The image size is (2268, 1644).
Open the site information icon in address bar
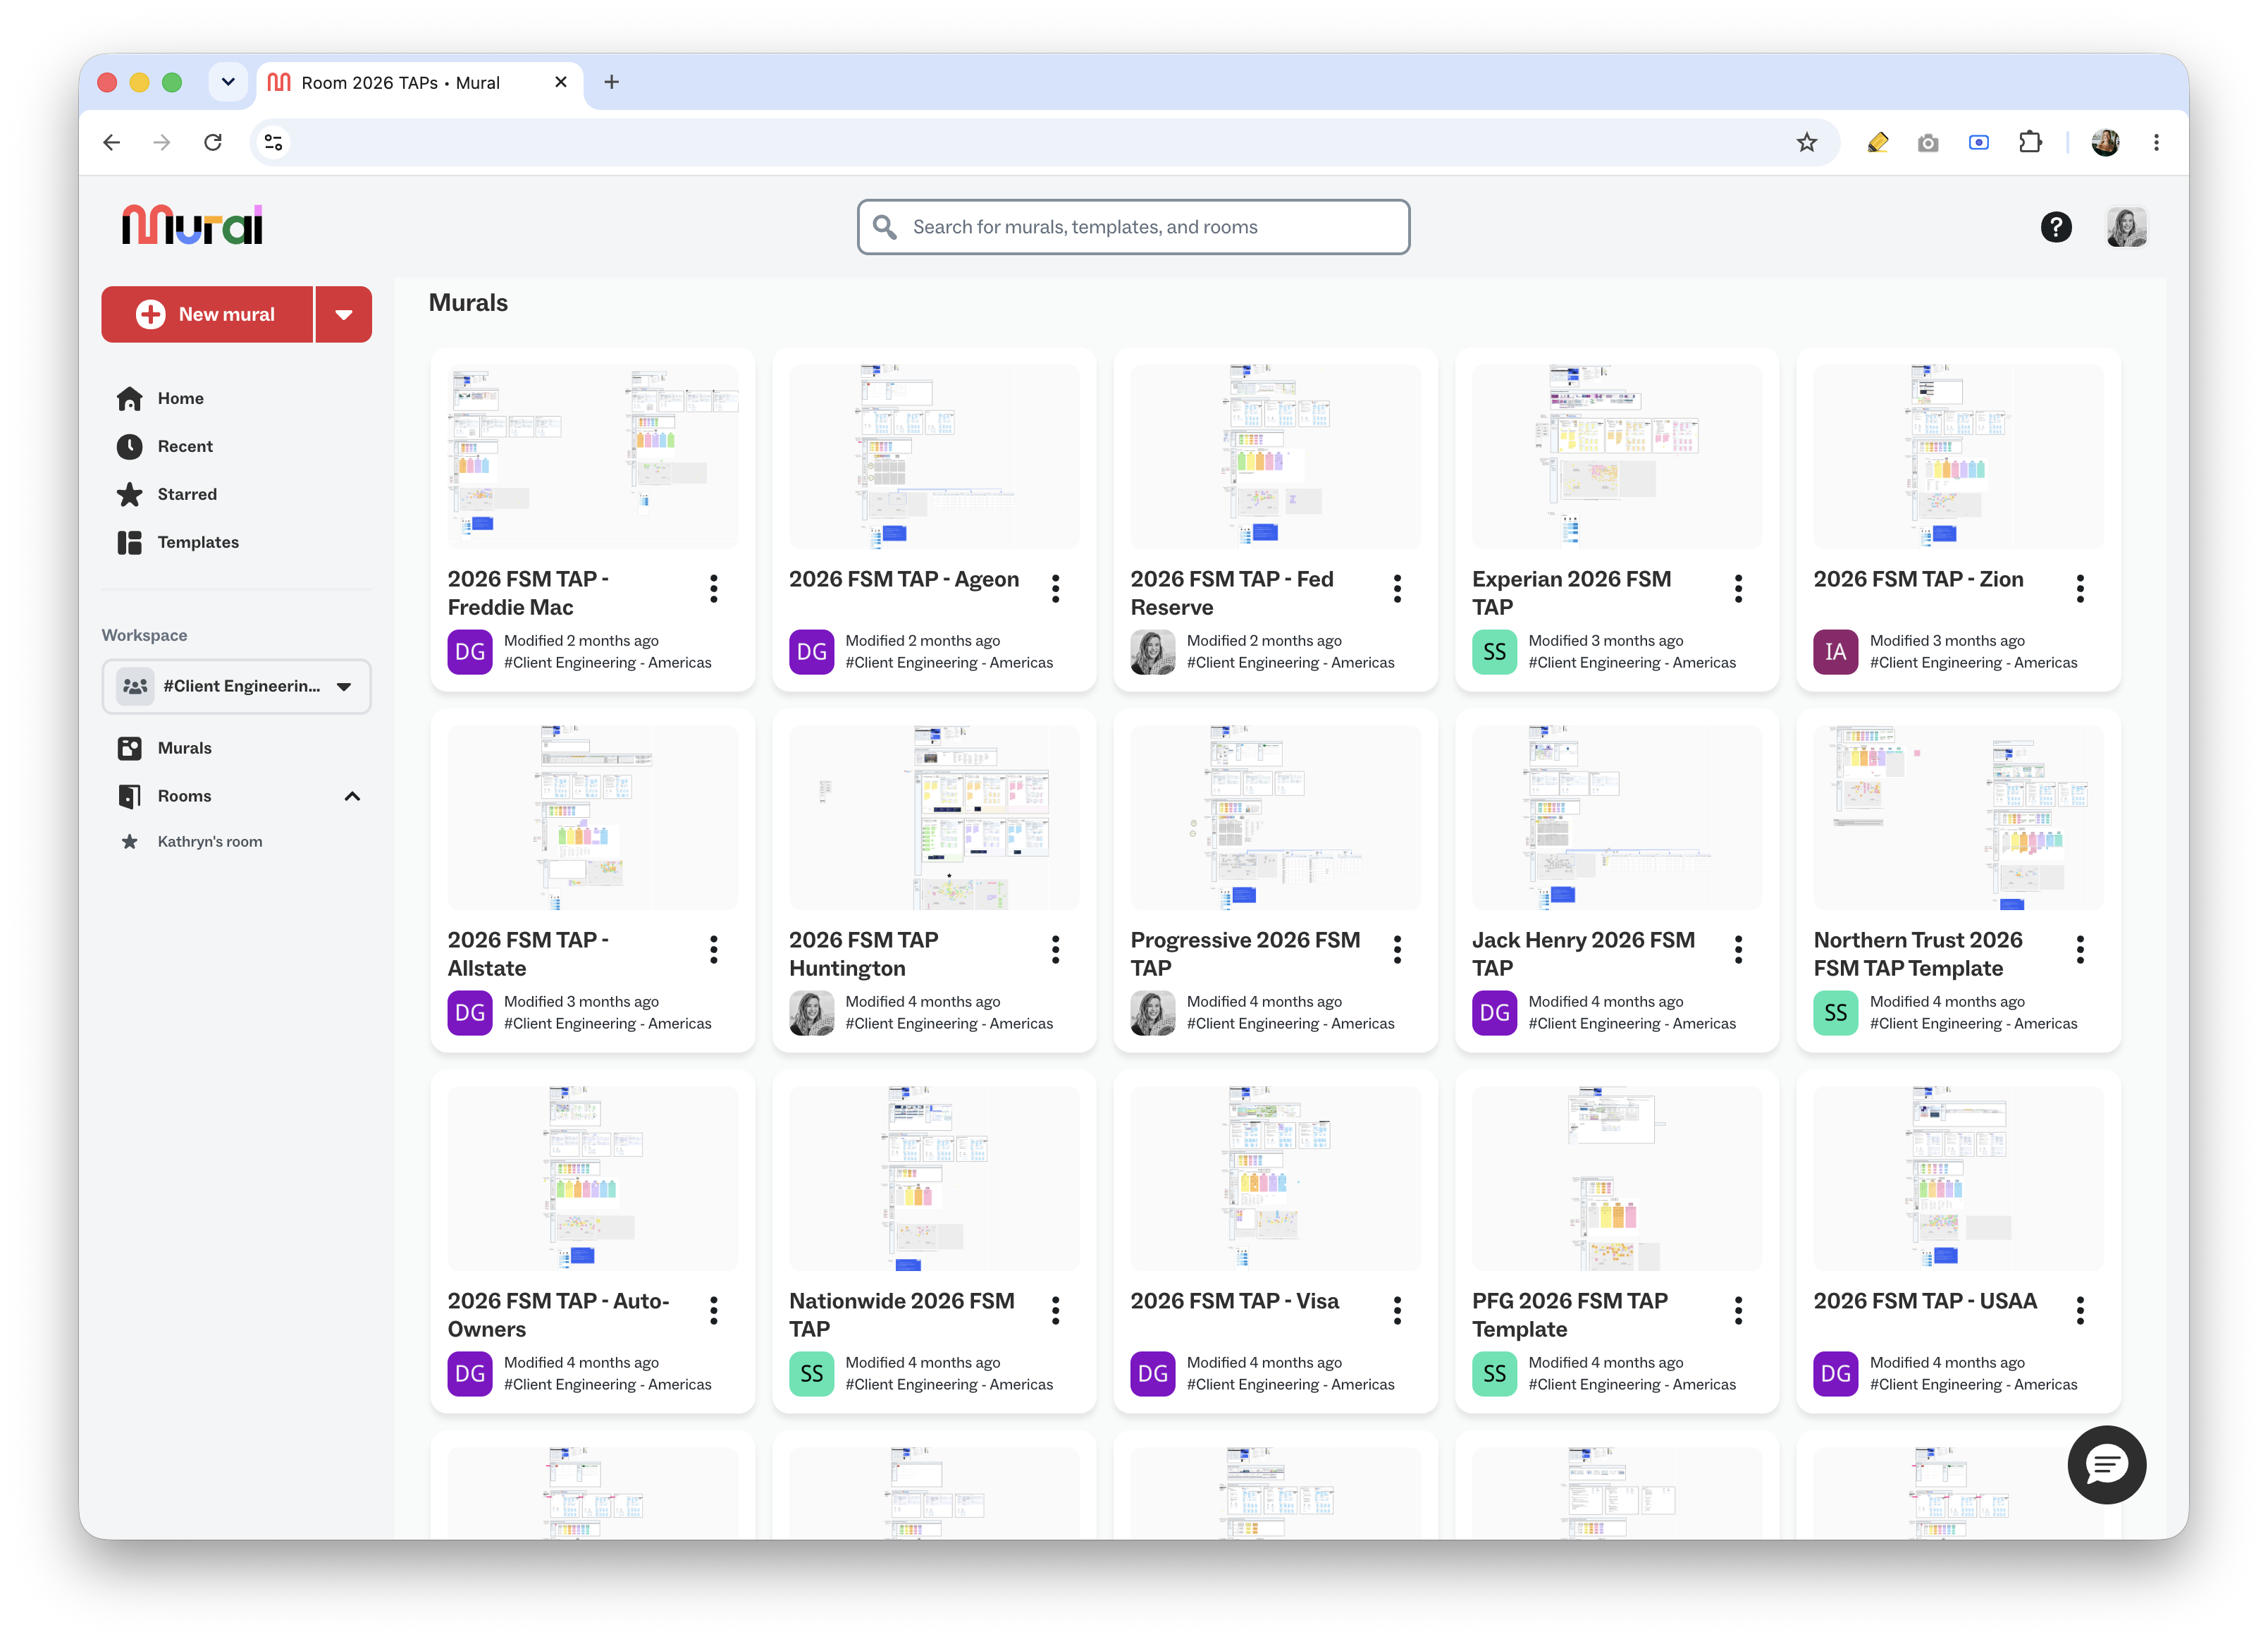274,143
